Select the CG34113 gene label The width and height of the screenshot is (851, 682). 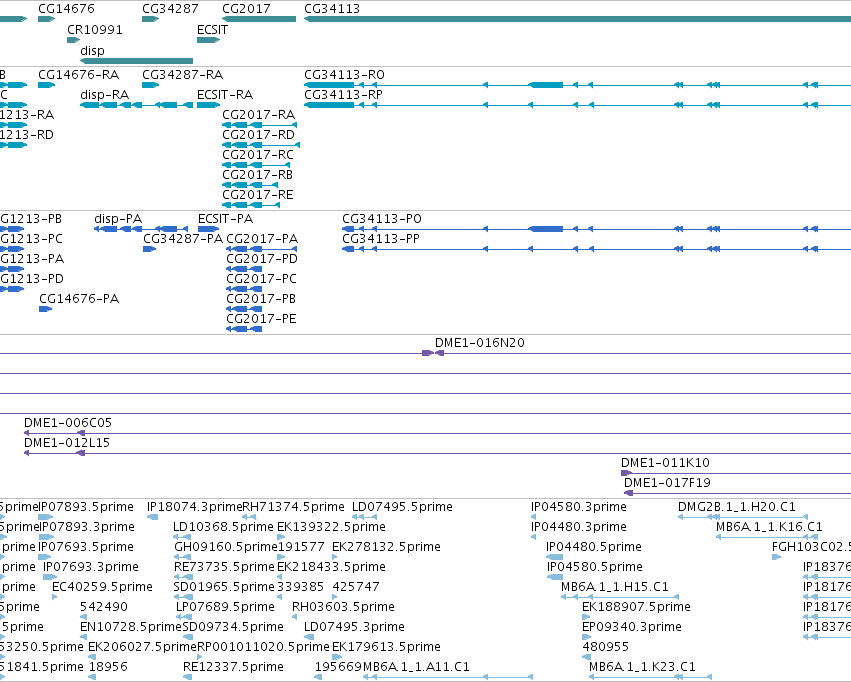332,9
